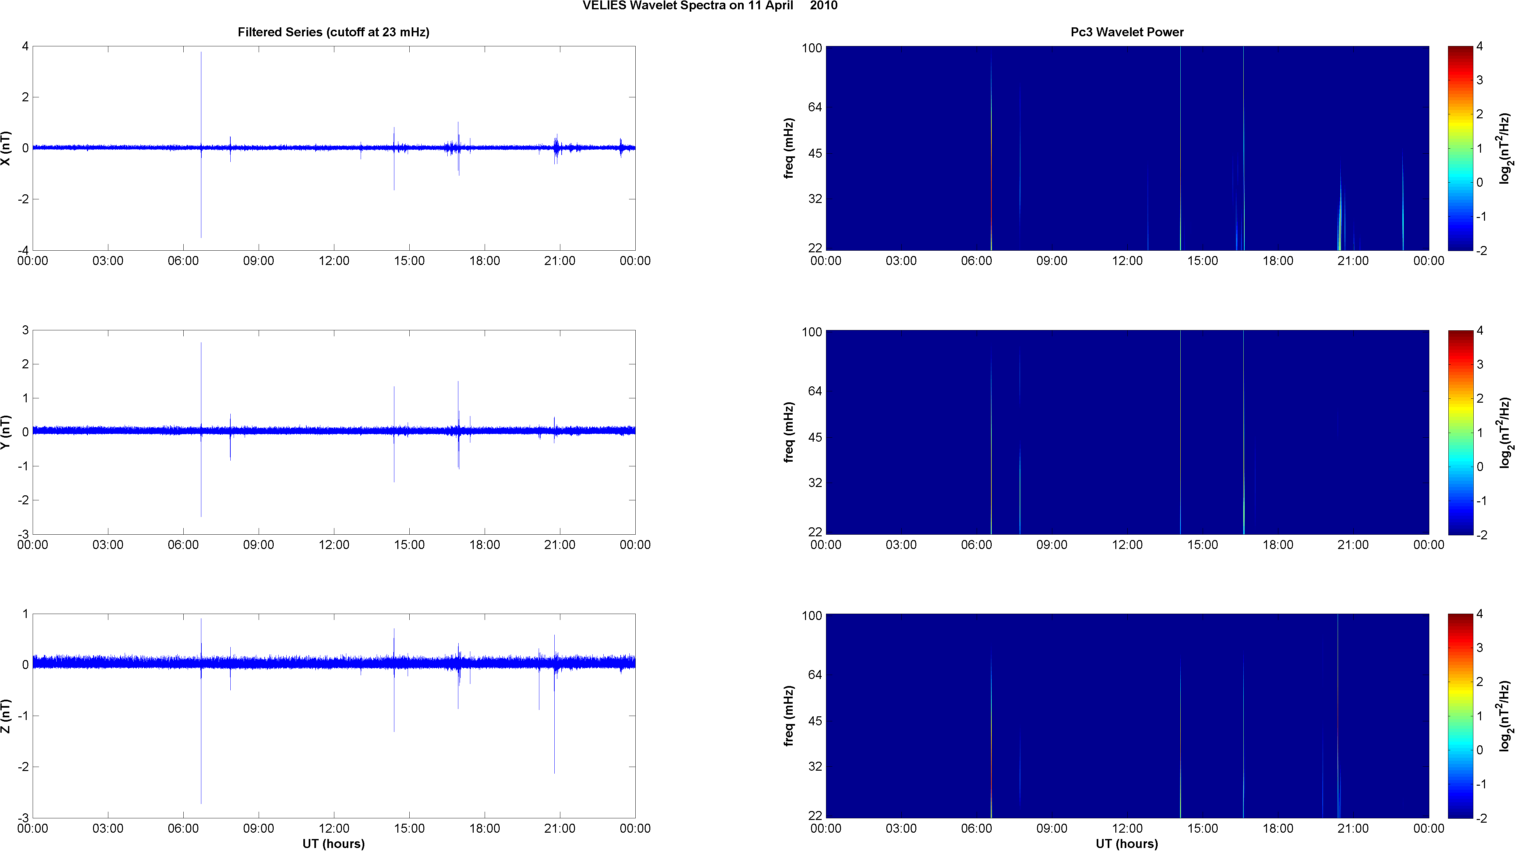Click the color bar beside the bottom spectrogram
1515x851 pixels.
click(1460, 716)
